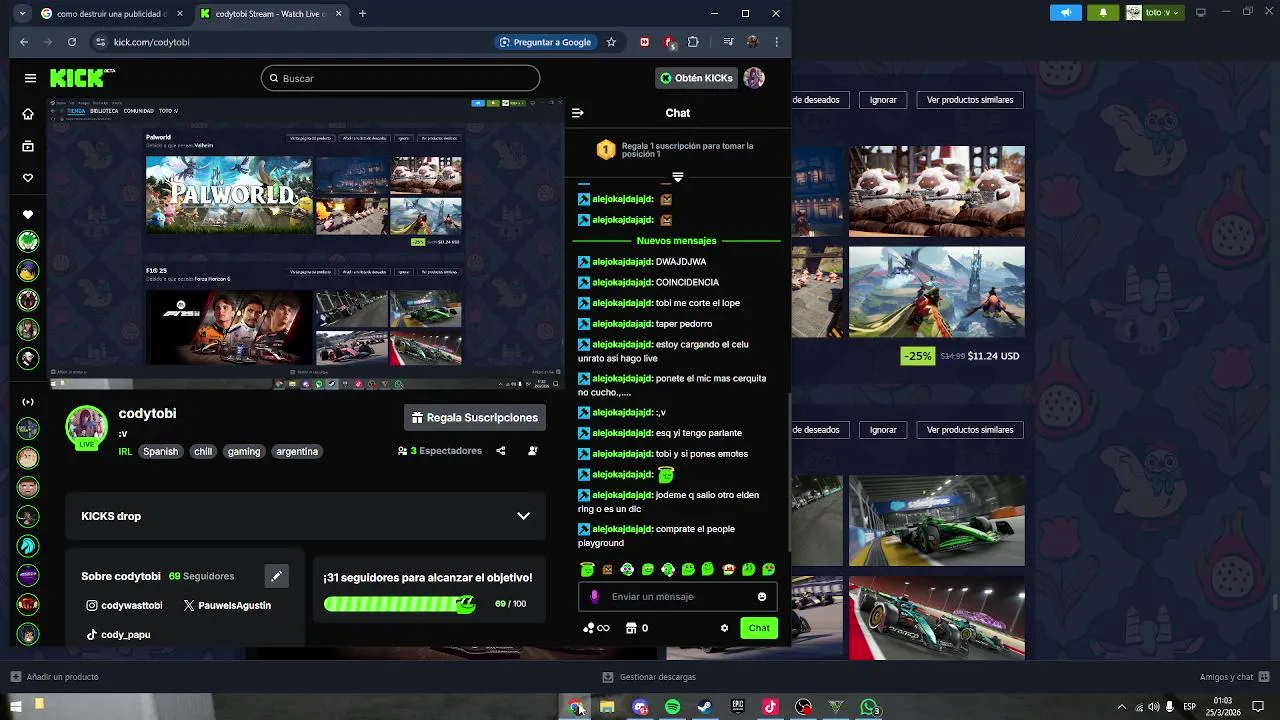Click the Kick page vertical scrollbar
1280x720 pixels.
789,470
